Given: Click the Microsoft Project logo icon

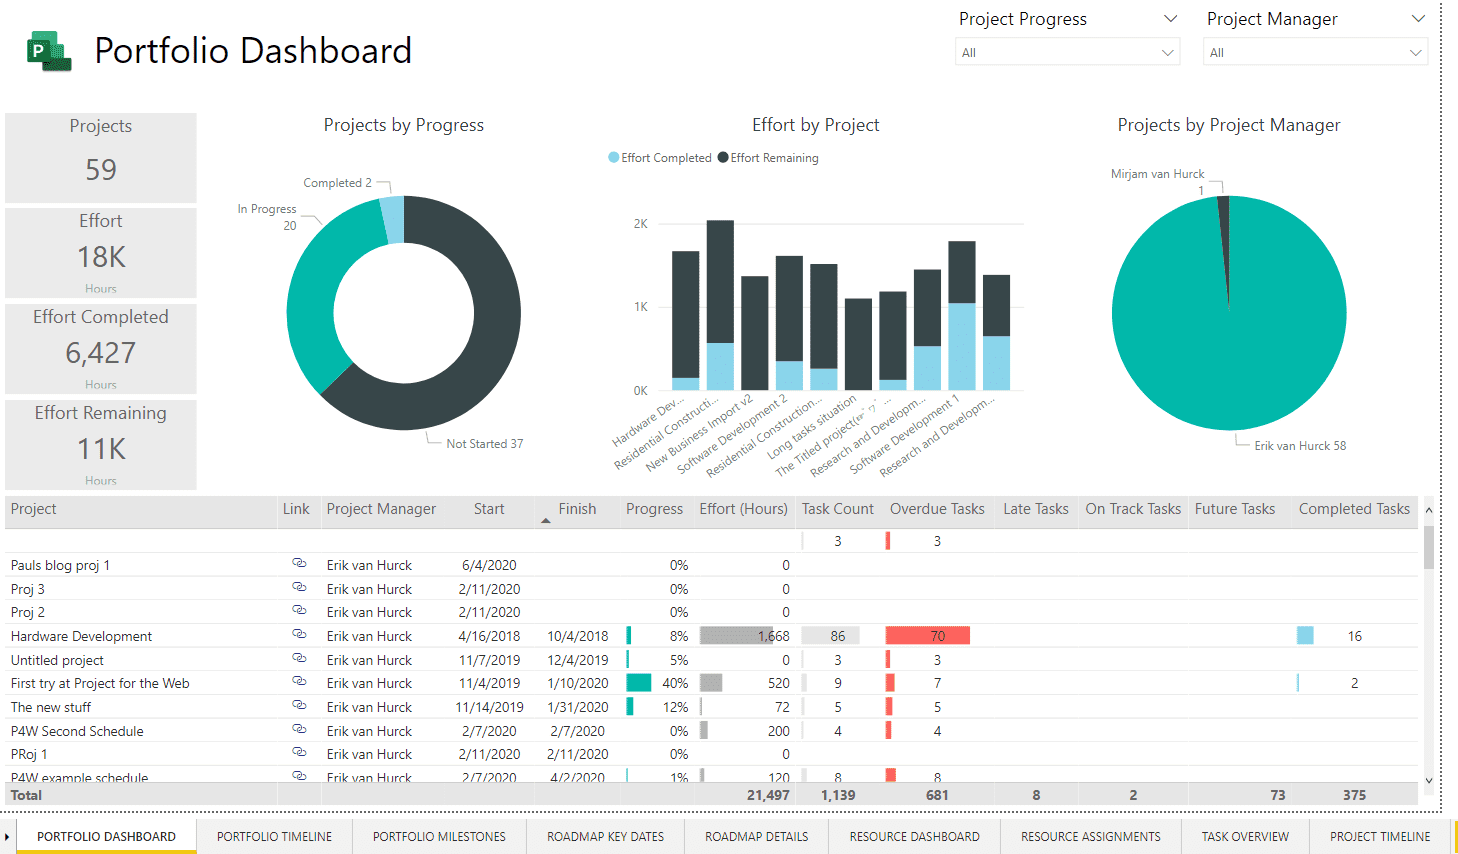Looking at the screenshot, I should (49, 51).
